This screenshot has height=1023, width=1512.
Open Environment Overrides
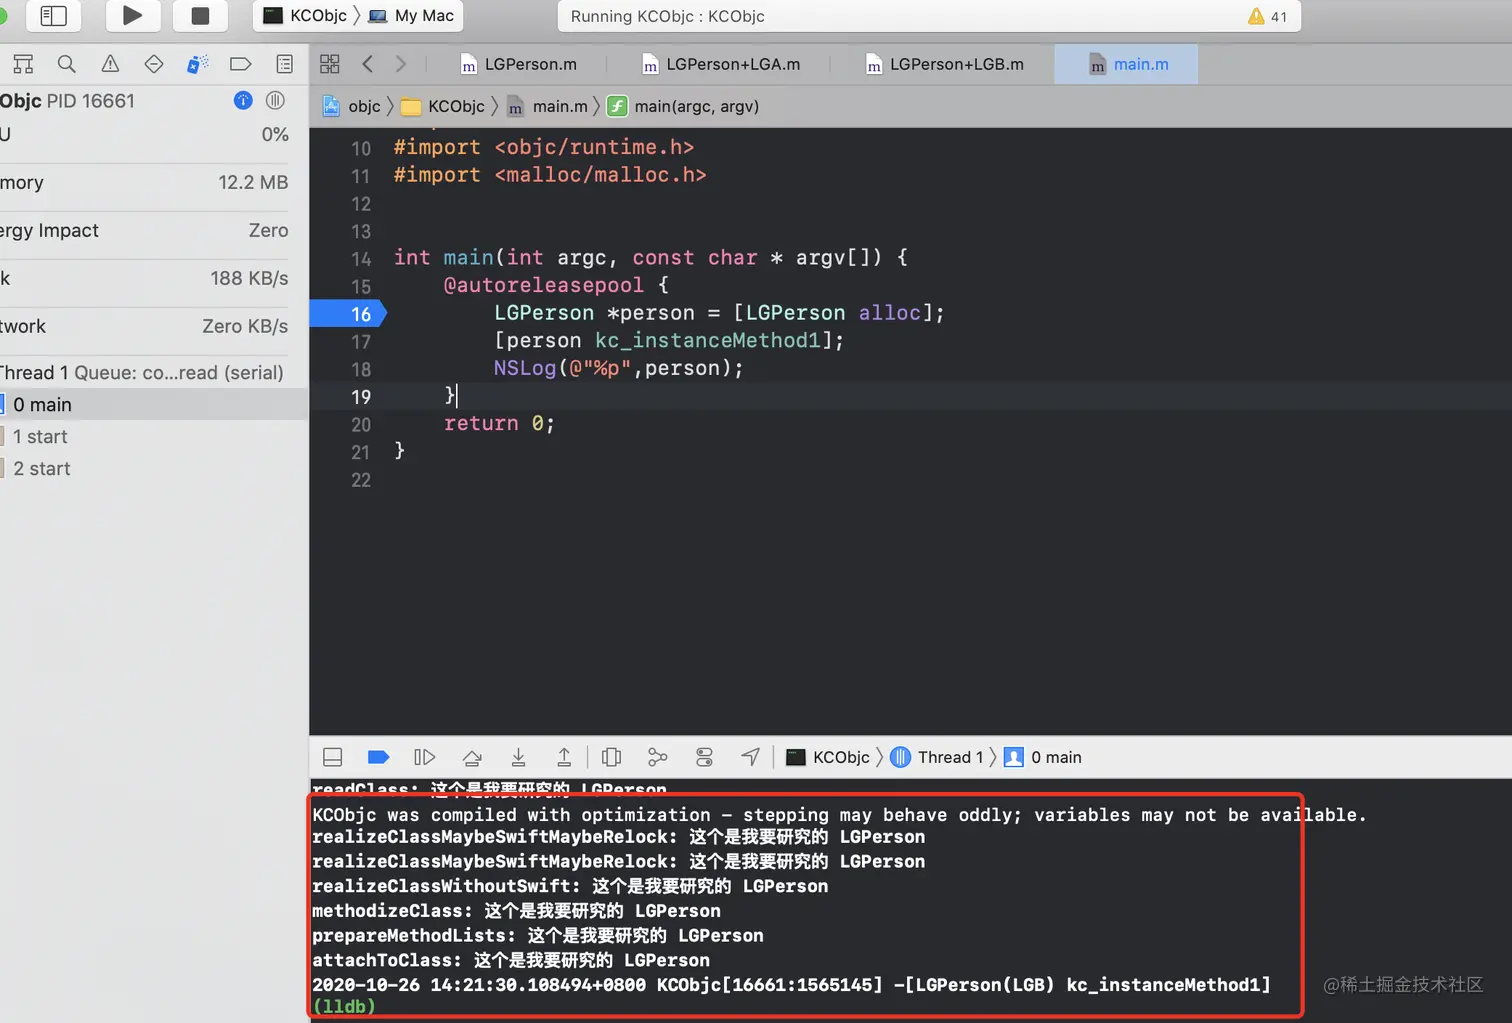[x=704, y=757]
